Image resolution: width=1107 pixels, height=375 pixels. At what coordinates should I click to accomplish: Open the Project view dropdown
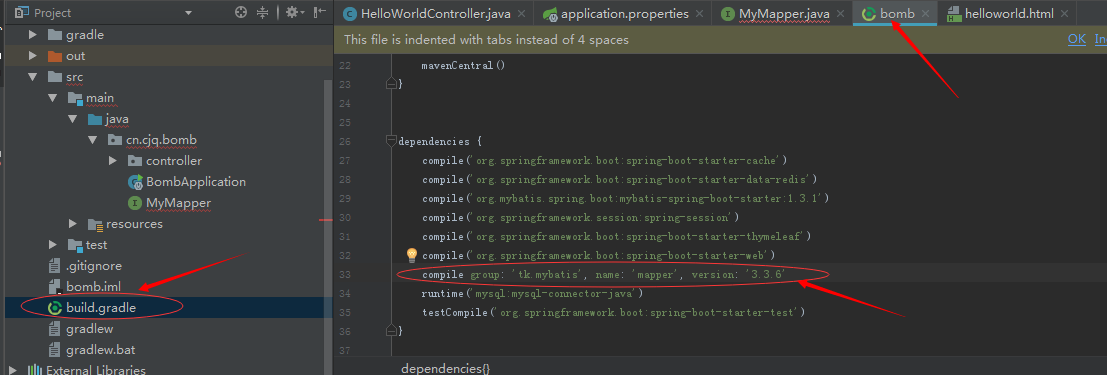(x=188, y=13)
